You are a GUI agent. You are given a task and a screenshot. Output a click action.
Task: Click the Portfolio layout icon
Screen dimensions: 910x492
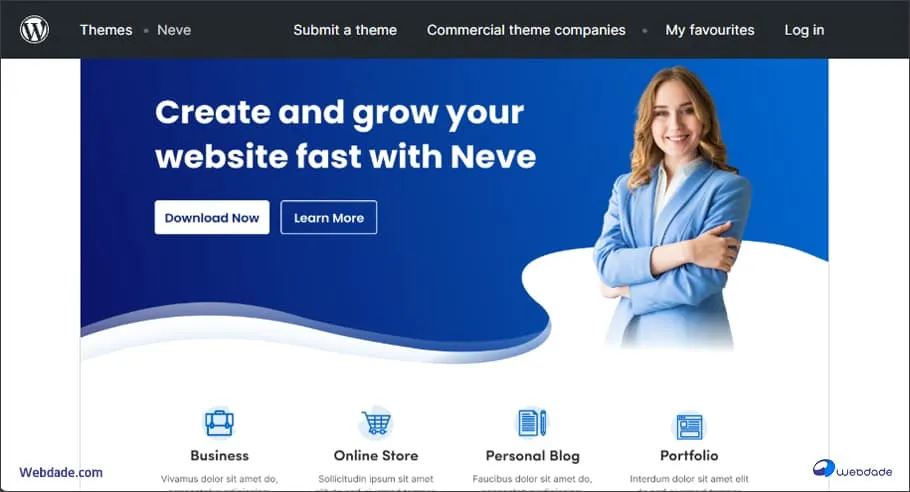tap(689, 426)
